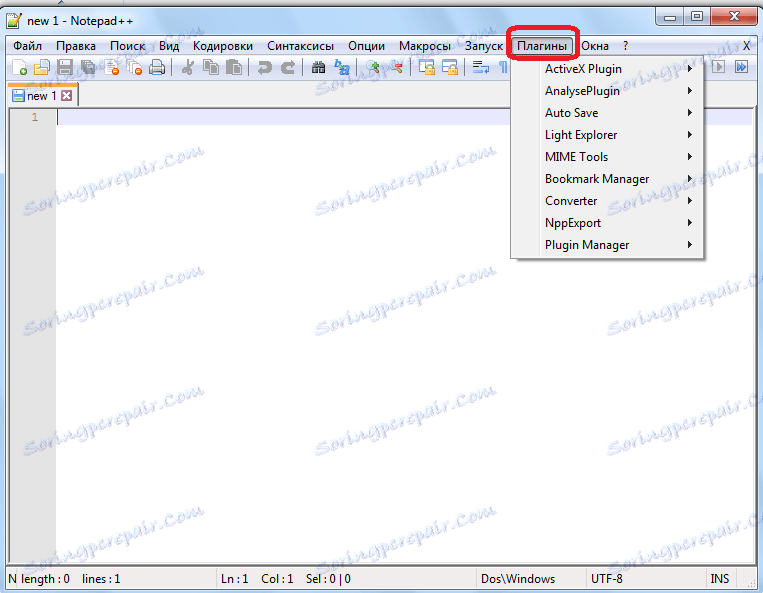Screen dimensions: 763x593
Task: Open Find with the binoculars icon
Action: (319, 67)
